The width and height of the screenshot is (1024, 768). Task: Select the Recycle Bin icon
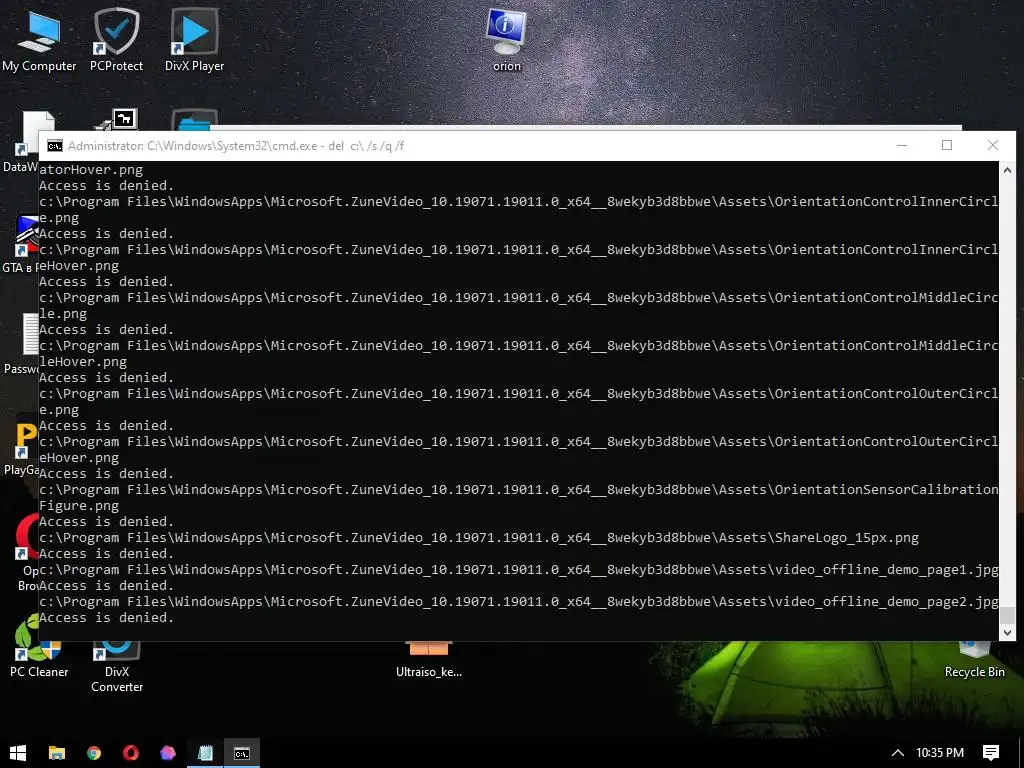coord(974,661)
